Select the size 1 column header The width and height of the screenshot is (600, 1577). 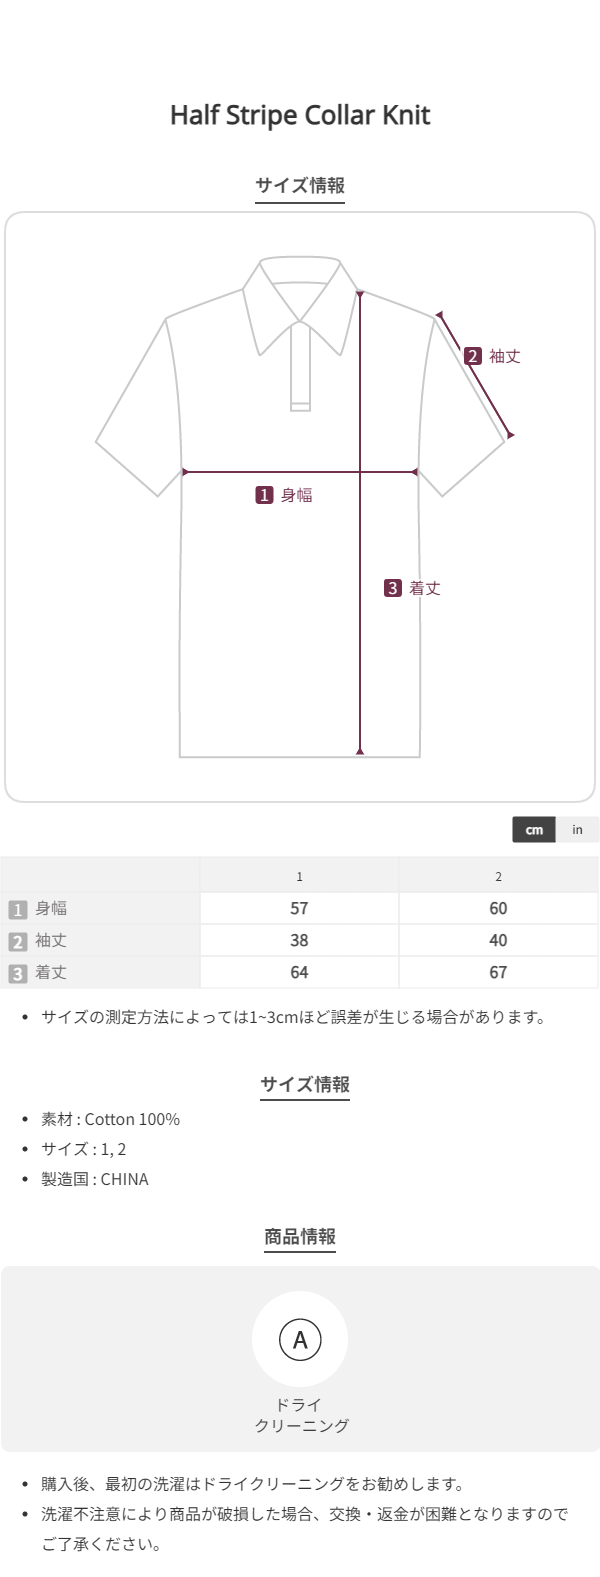(x=299, y=877)
